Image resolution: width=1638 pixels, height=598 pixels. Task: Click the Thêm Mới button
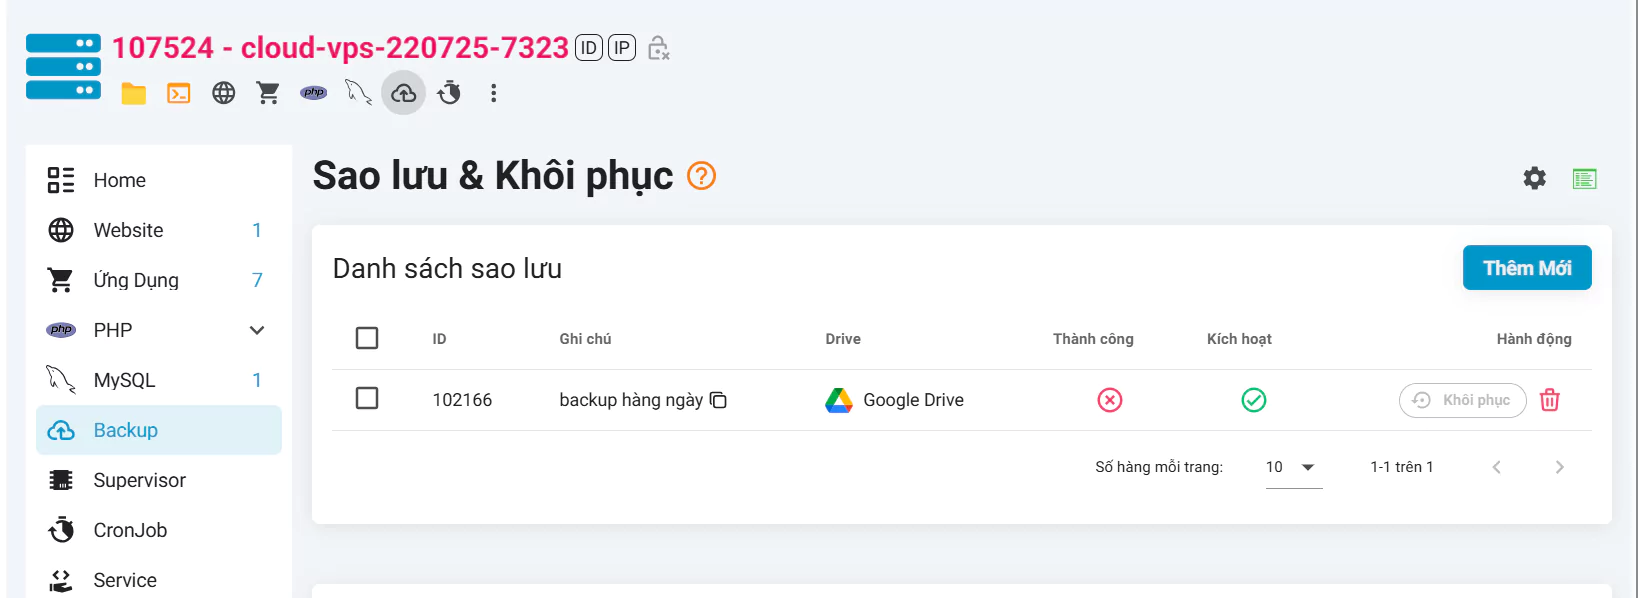1526,268
